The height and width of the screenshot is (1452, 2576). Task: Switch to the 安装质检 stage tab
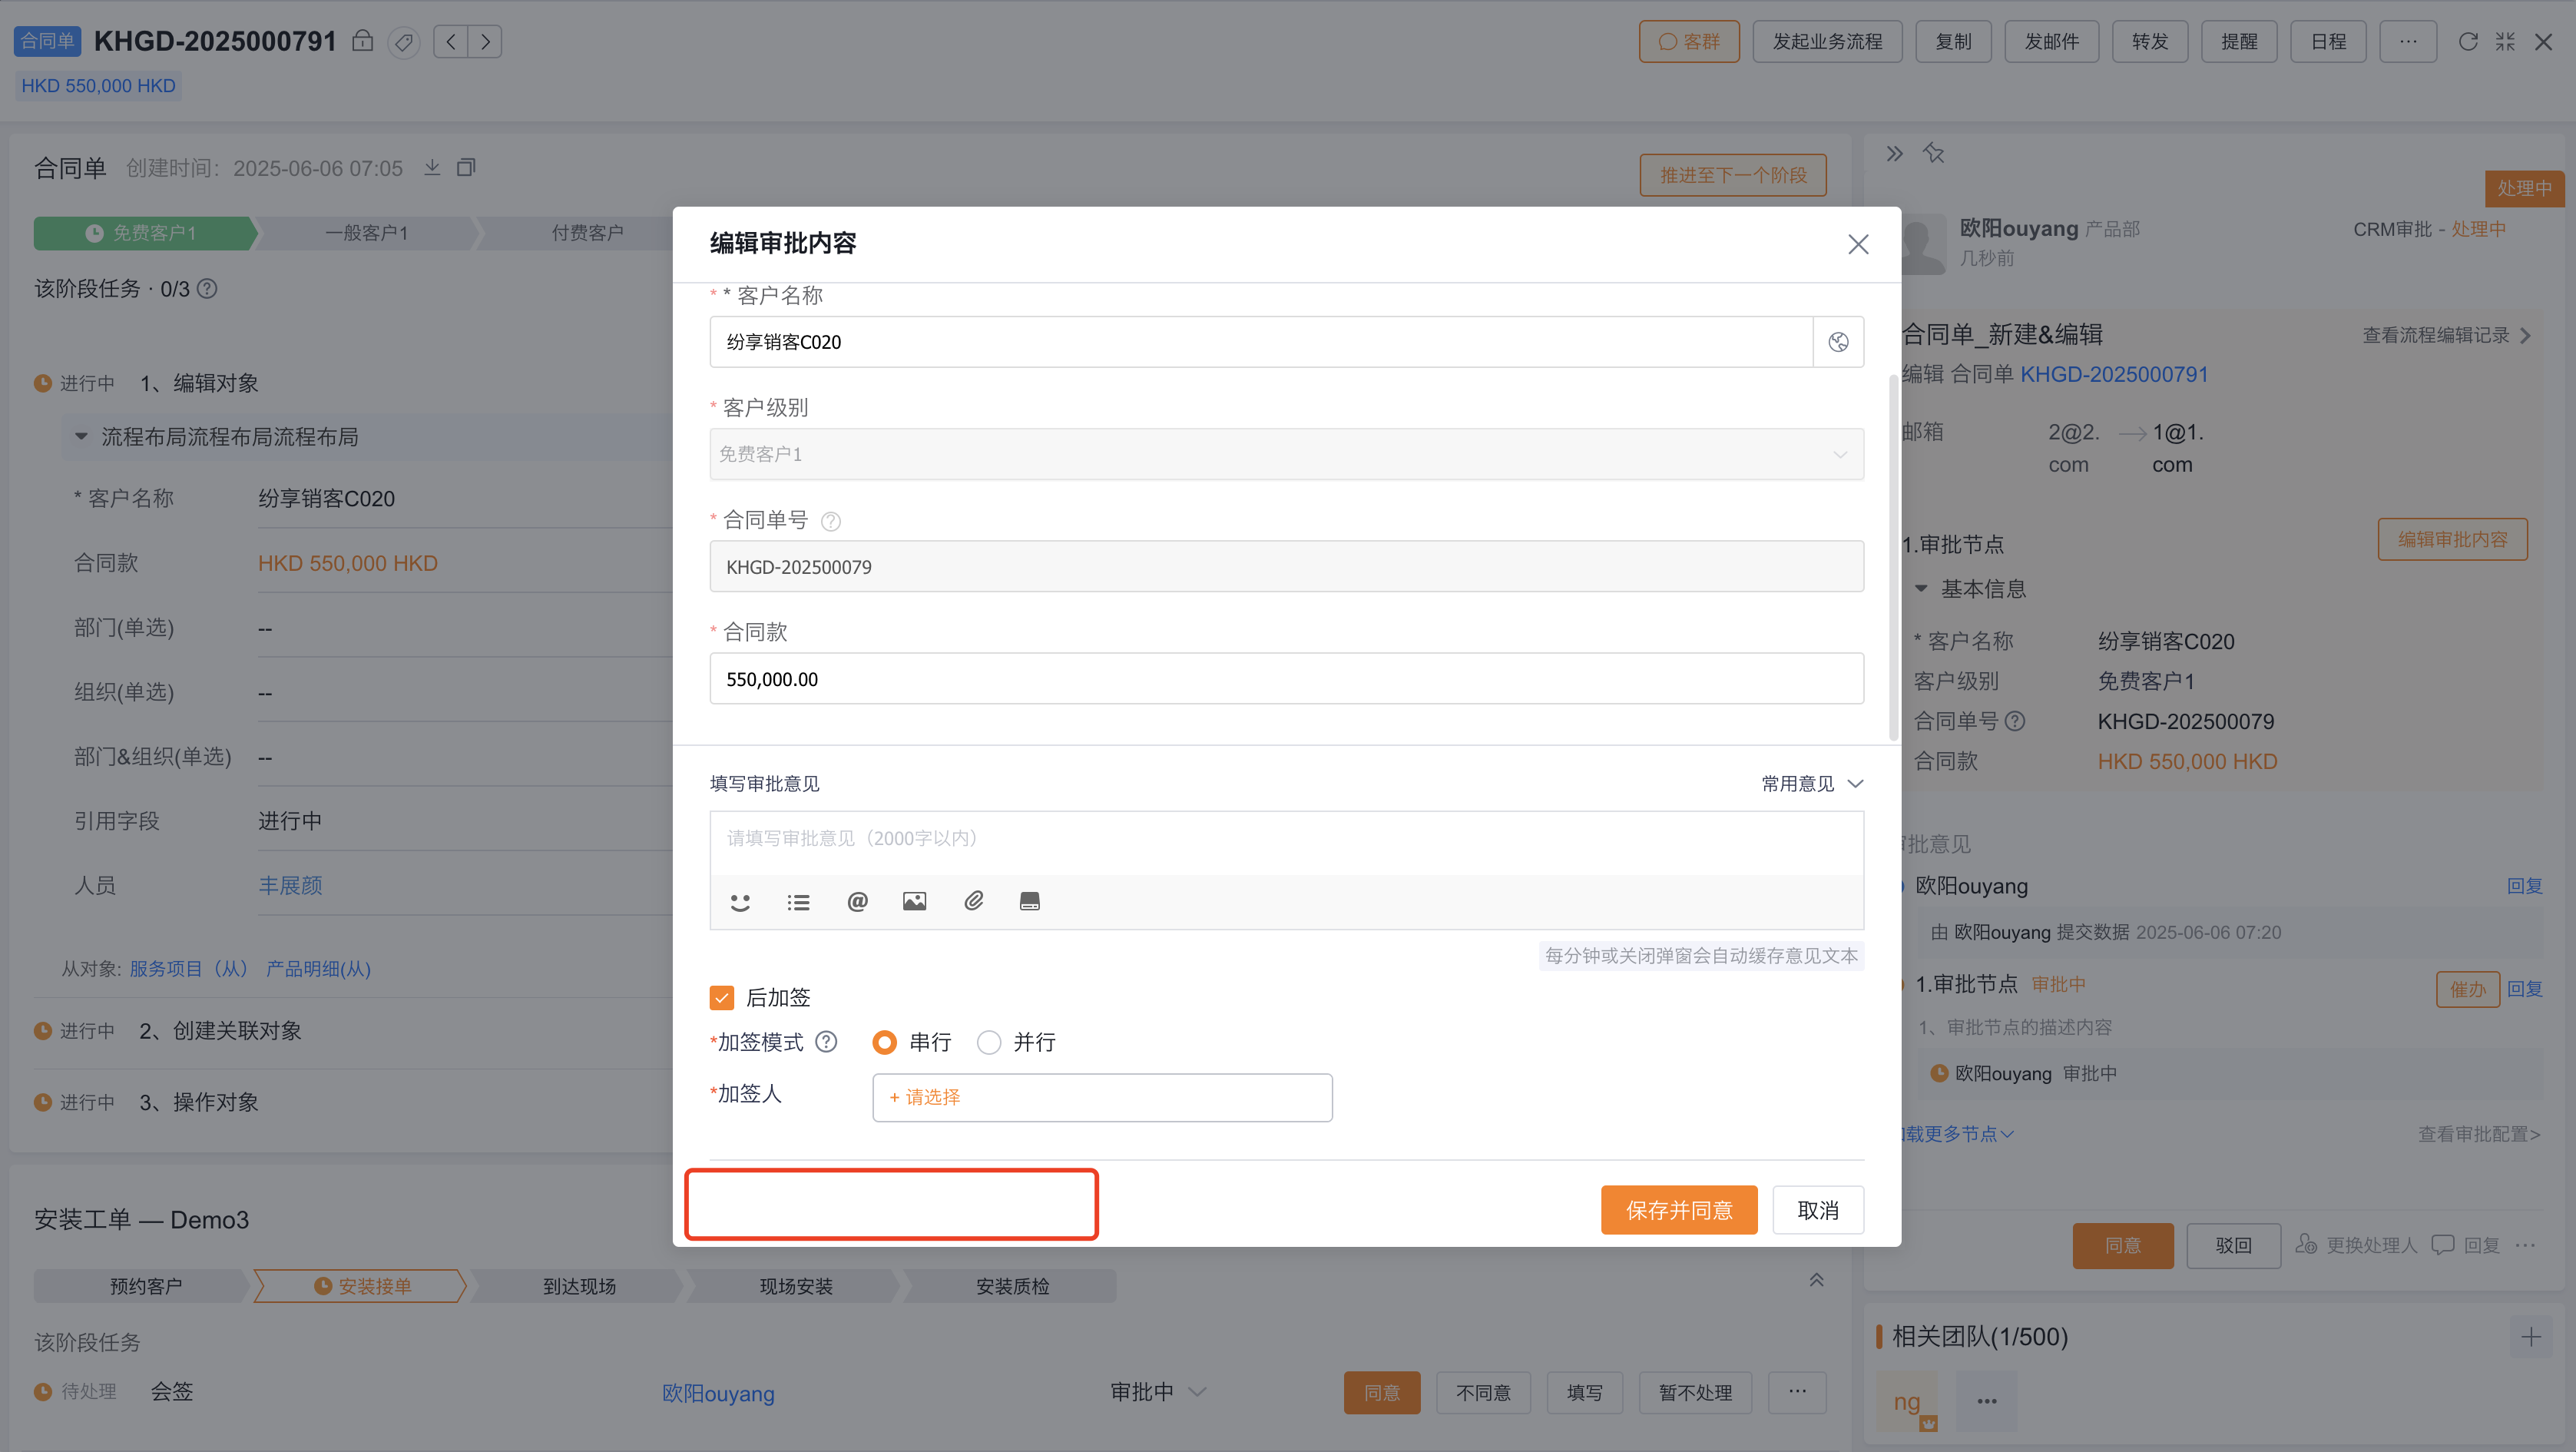click(x=1011, y=1286)
